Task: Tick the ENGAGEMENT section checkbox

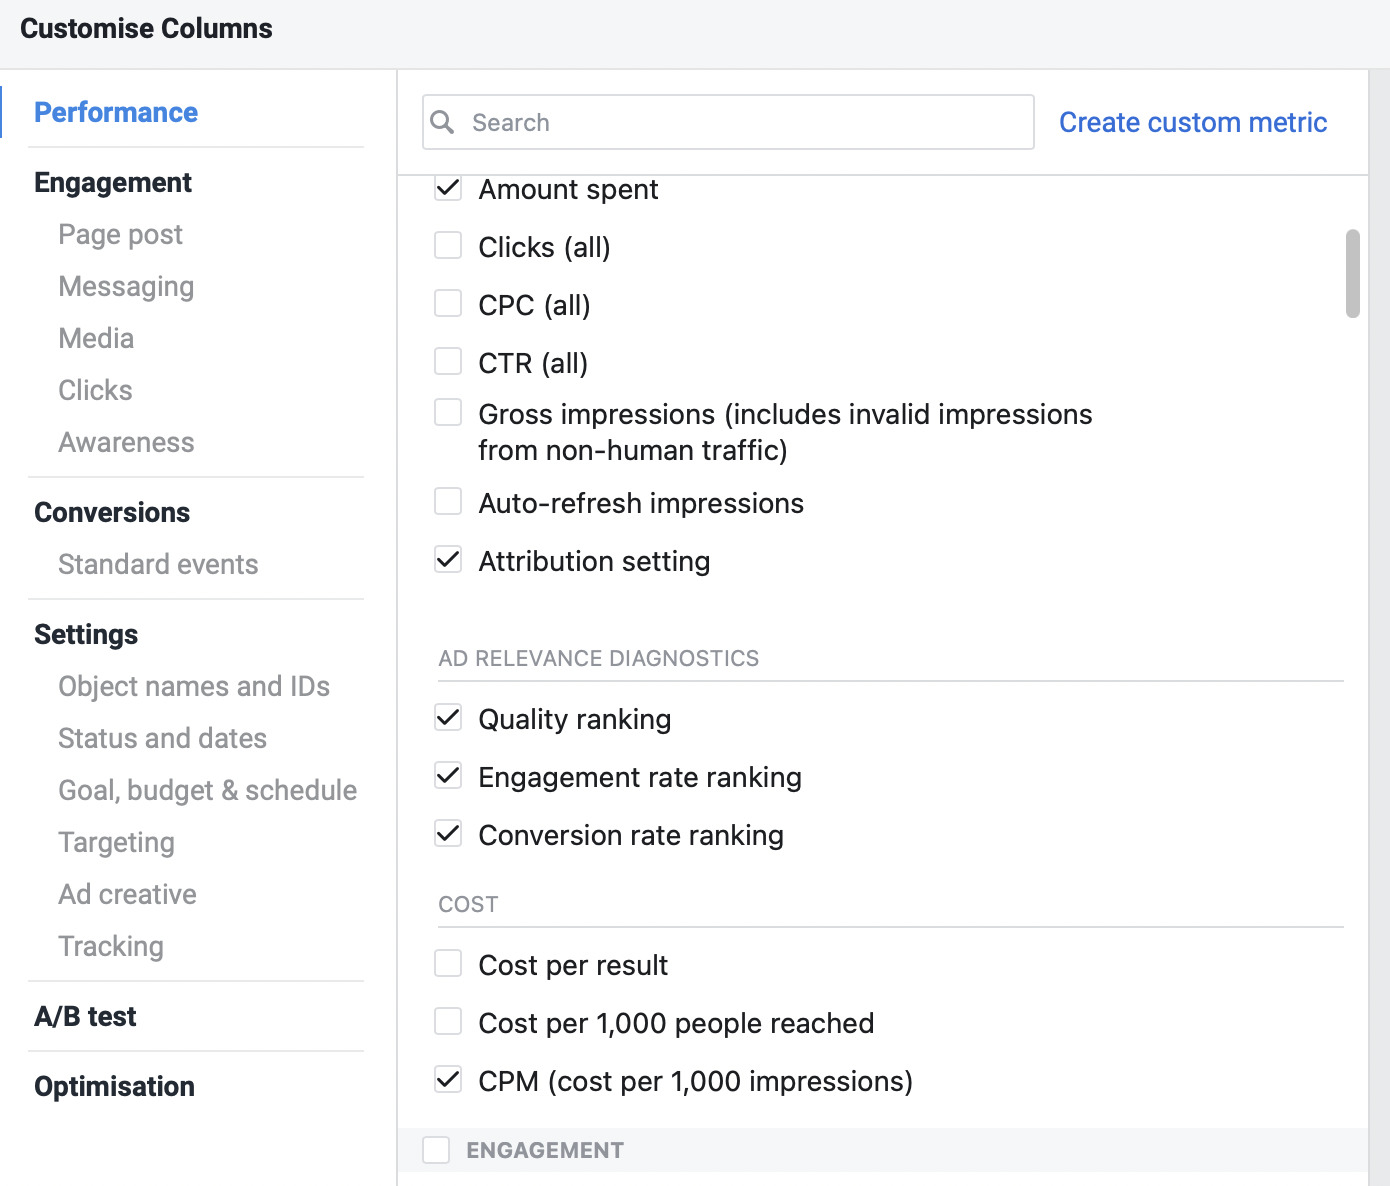Action: point(435,1150)
